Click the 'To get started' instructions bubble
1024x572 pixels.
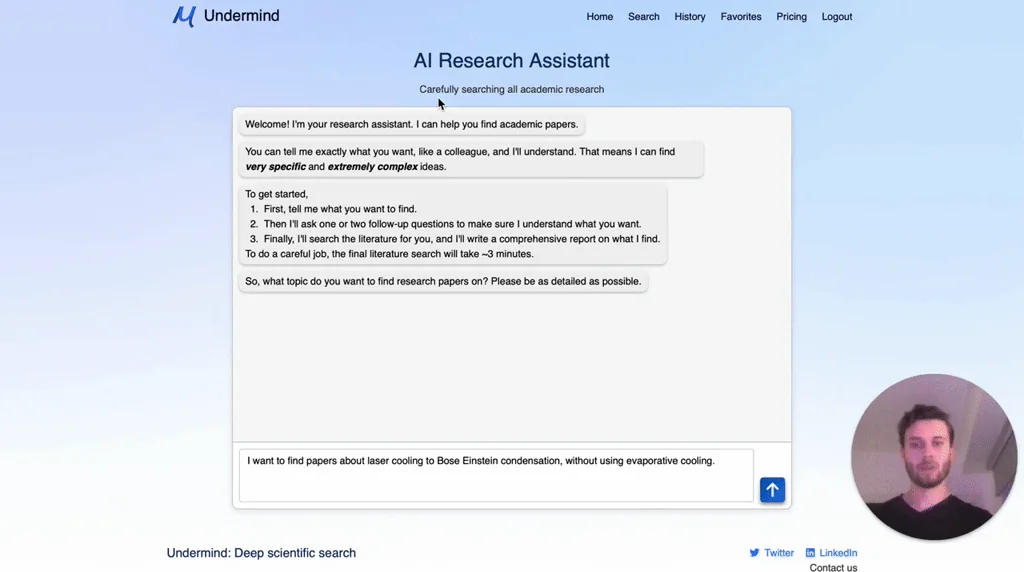[452, 224]
